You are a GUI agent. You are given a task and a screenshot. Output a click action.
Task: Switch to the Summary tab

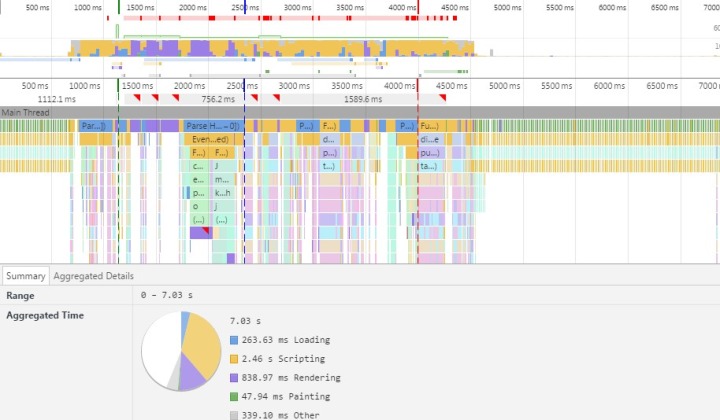coord(25,276)
